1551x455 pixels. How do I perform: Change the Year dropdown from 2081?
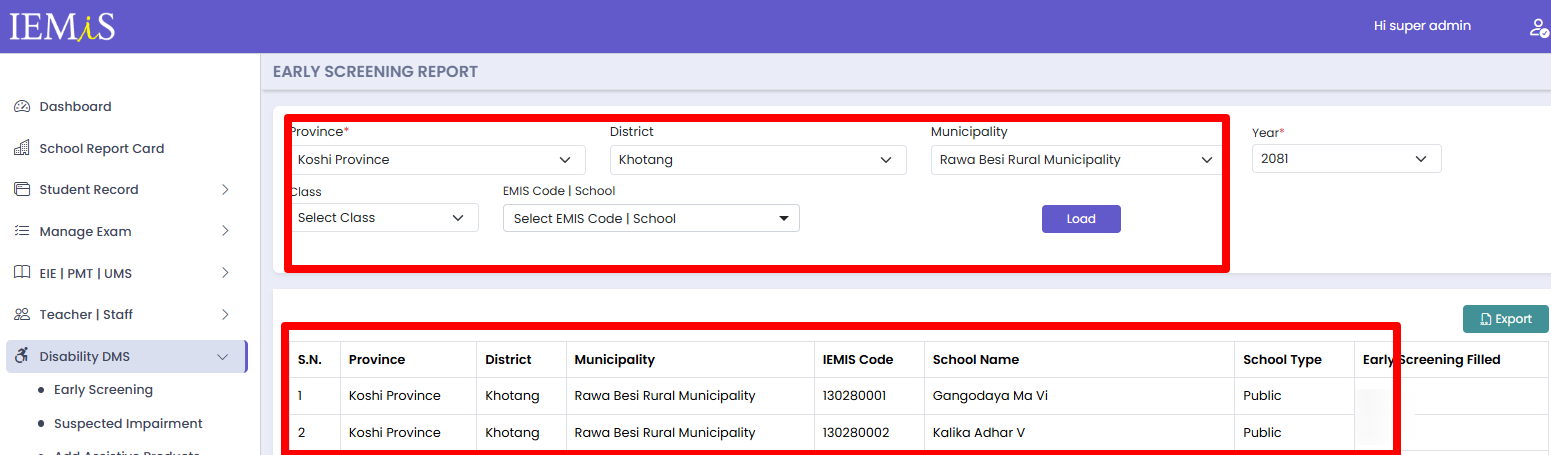[1346, 159]
